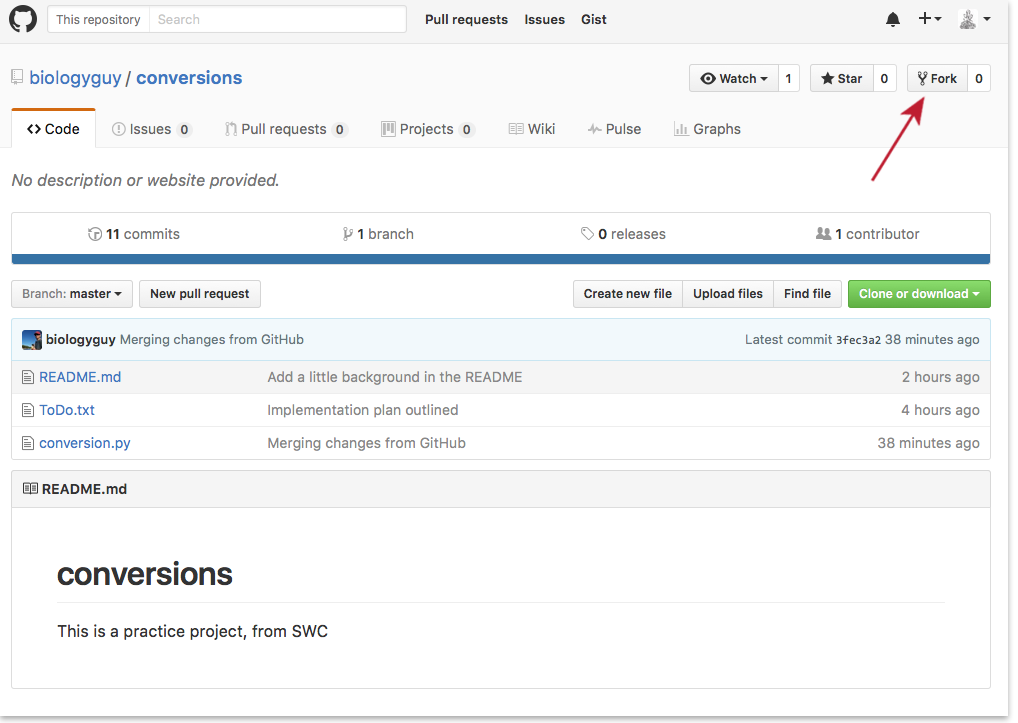Viewport: 1018px width, 723px height.
Task: Open the Graphs tab
Action: [707, 129]
